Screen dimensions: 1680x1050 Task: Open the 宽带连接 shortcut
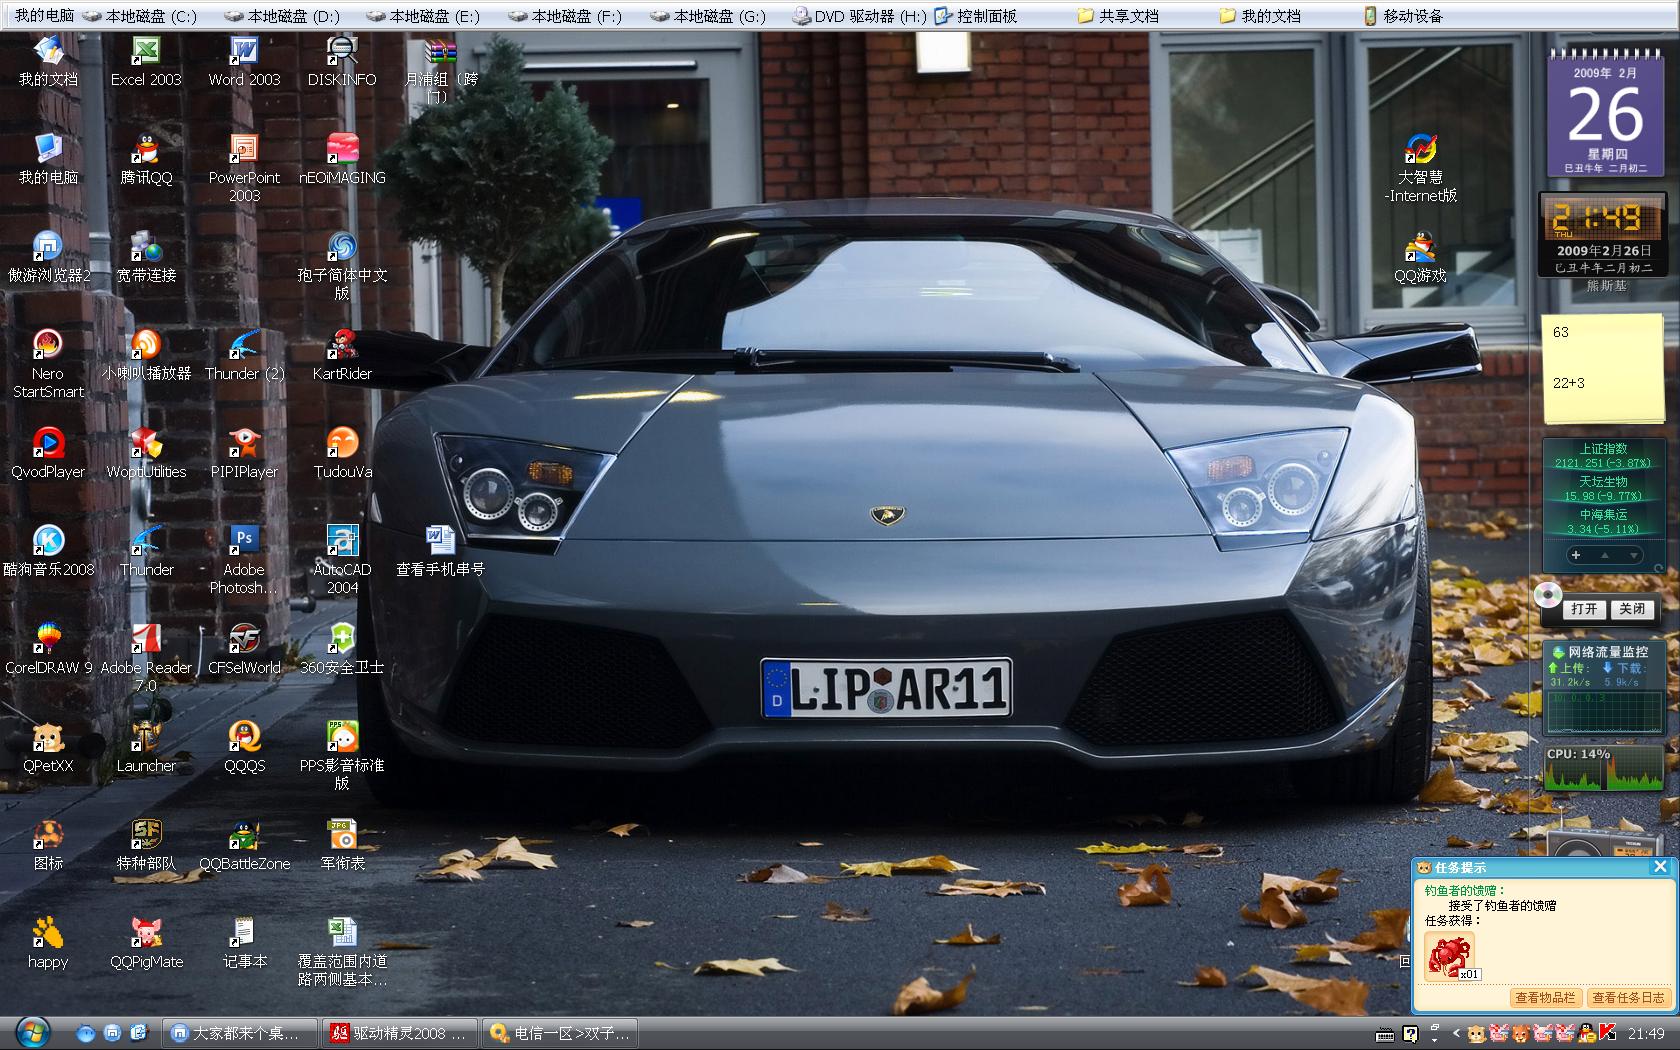coord(146,257)
